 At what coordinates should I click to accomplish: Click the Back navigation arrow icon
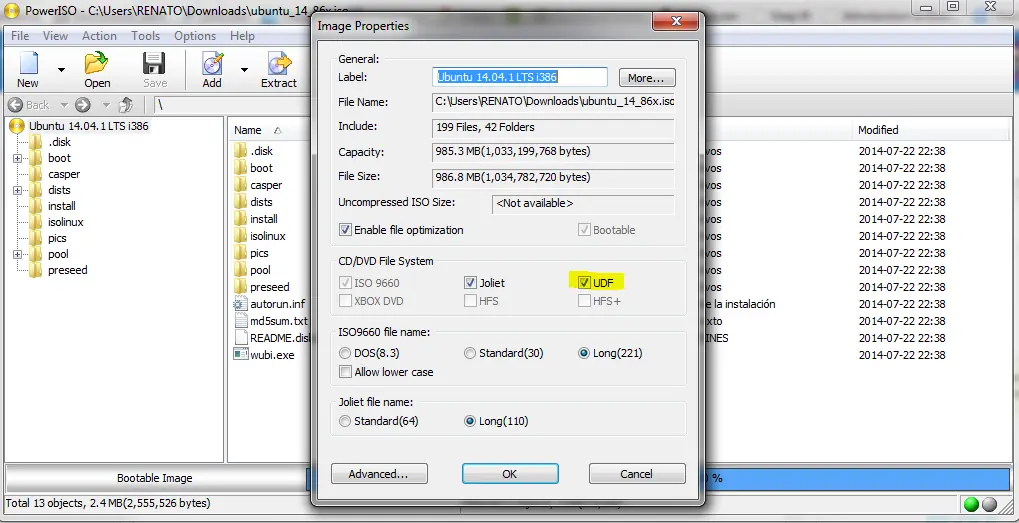click(x=16, y=105)
